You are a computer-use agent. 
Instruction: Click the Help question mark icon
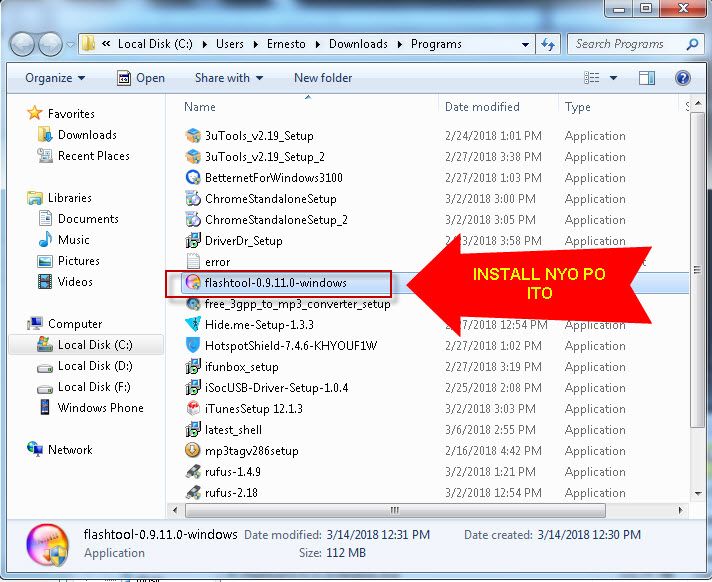[x=682, y=78]
